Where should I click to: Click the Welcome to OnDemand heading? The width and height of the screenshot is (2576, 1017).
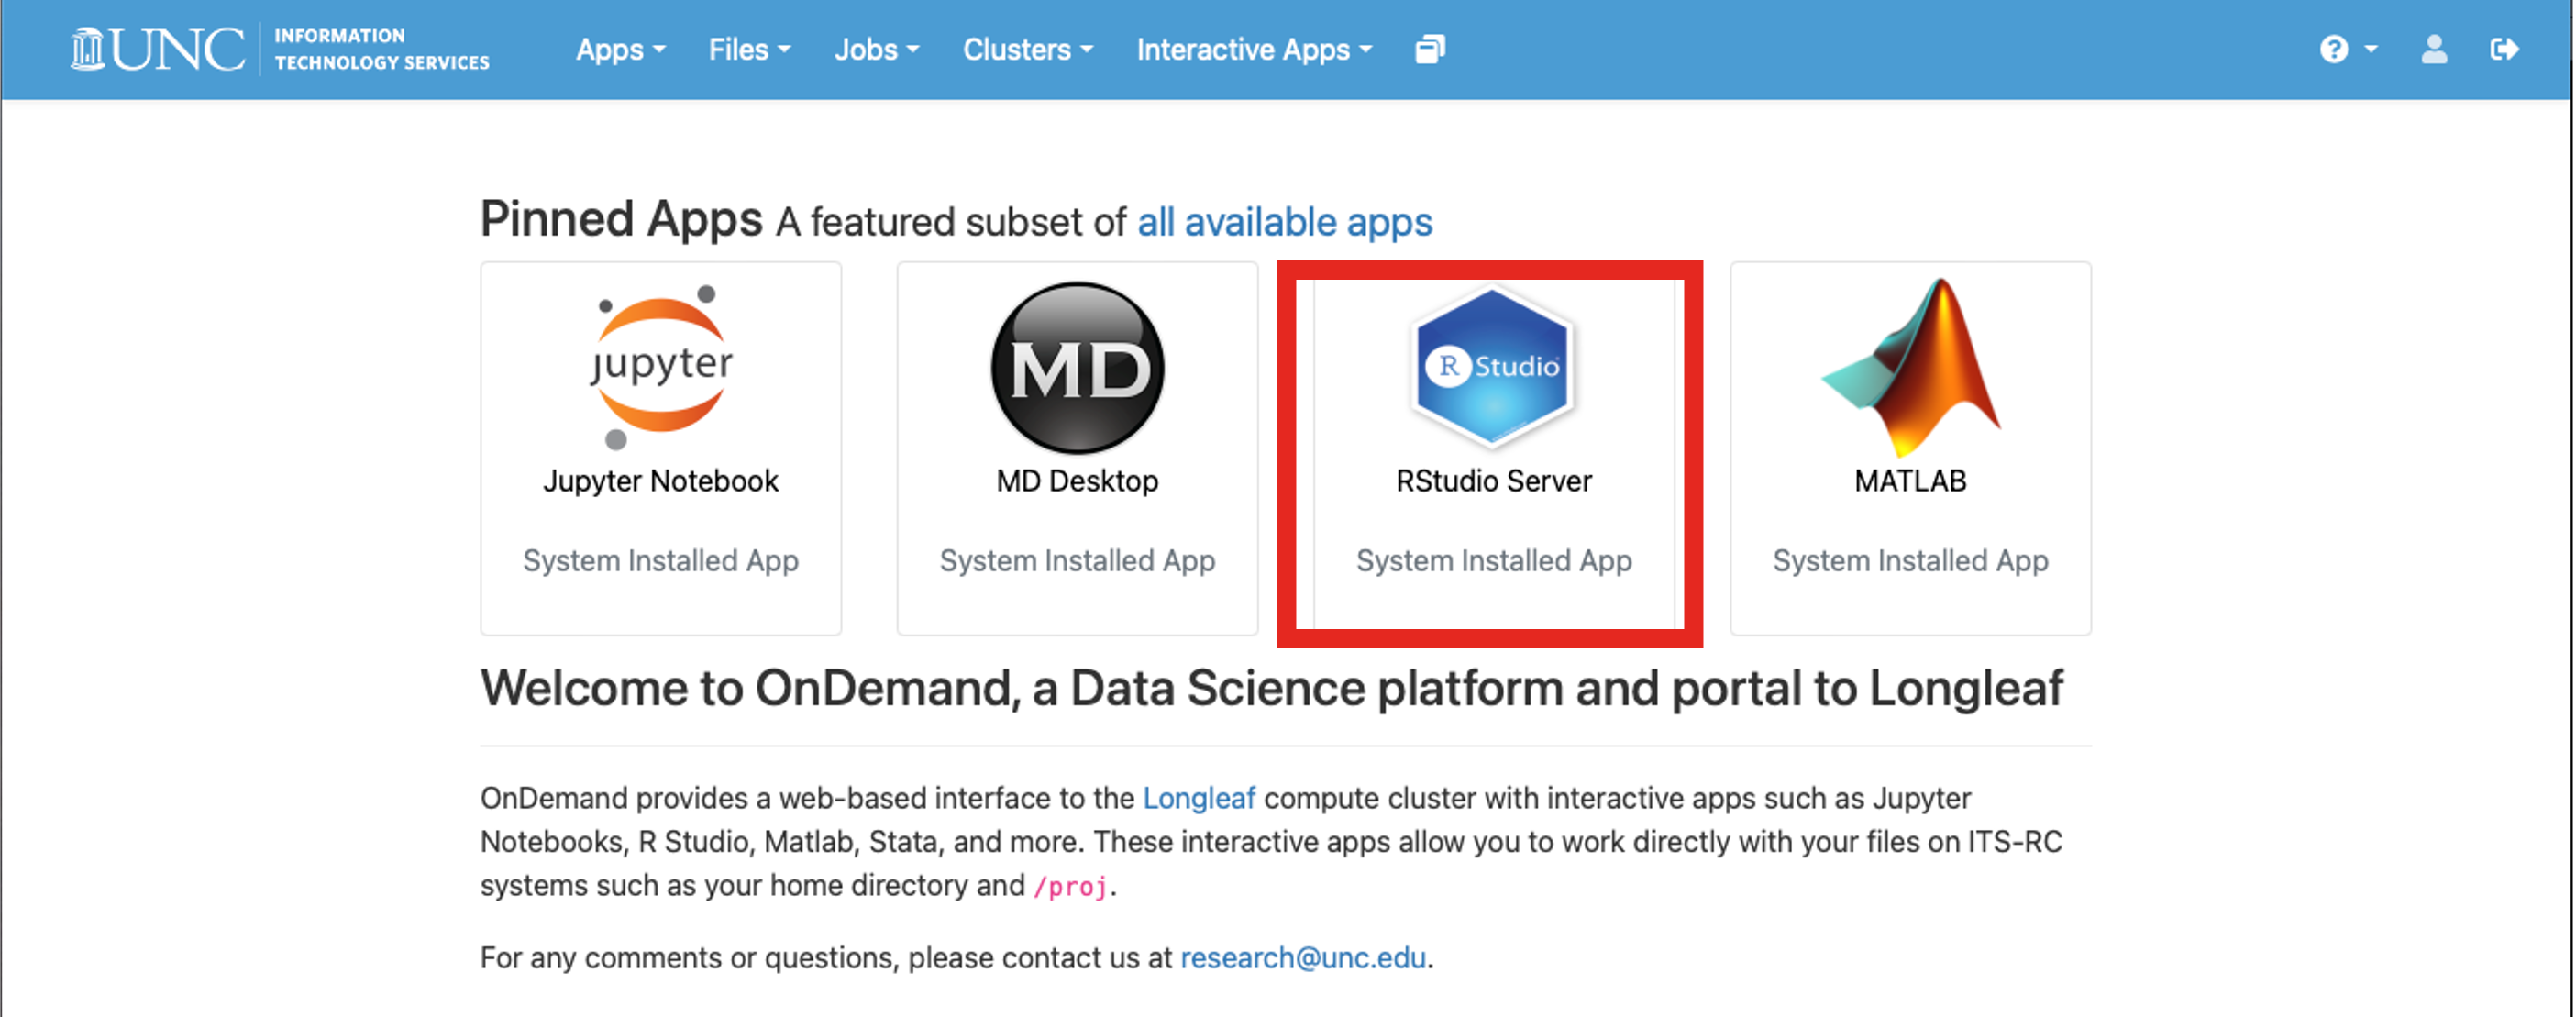coord(1271,688)
